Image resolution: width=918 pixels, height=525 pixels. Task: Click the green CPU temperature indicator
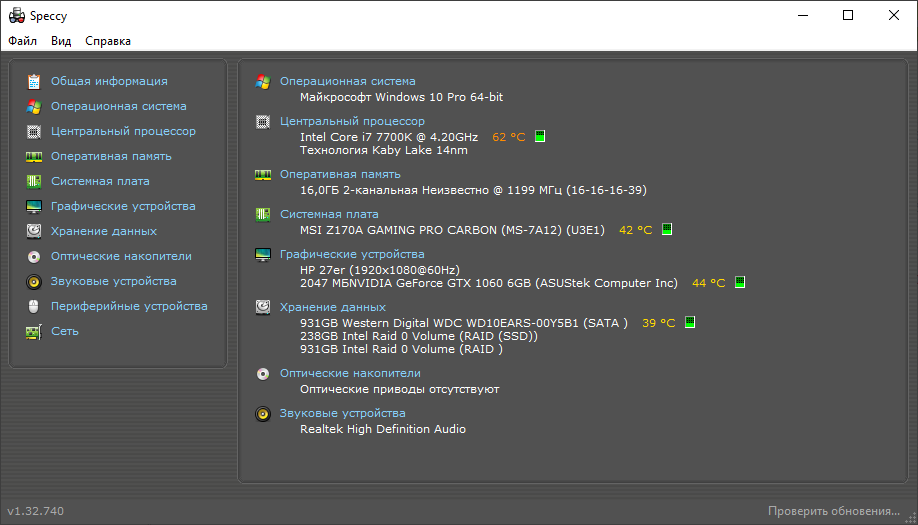coord(540,137)
